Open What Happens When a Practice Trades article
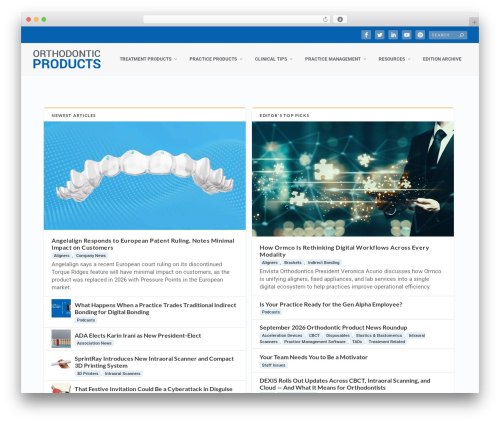500x423 pixels. [155, 308]
